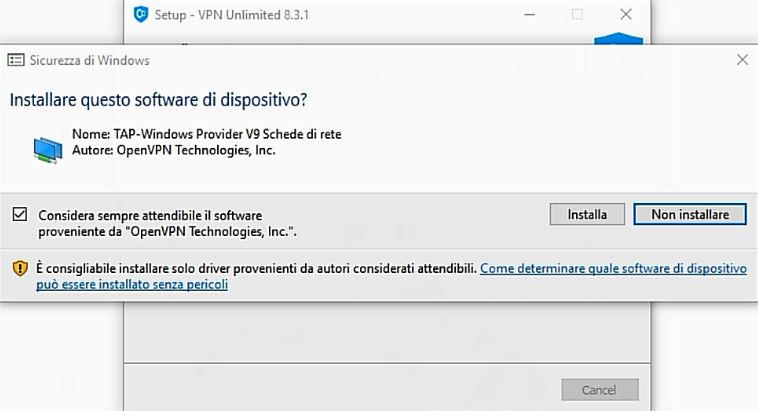758x411 pixels.
Task: Click the "Setup - VPN Unlimited 8.3.1" title
Action: pyautogui.click(x=221, y=14)
